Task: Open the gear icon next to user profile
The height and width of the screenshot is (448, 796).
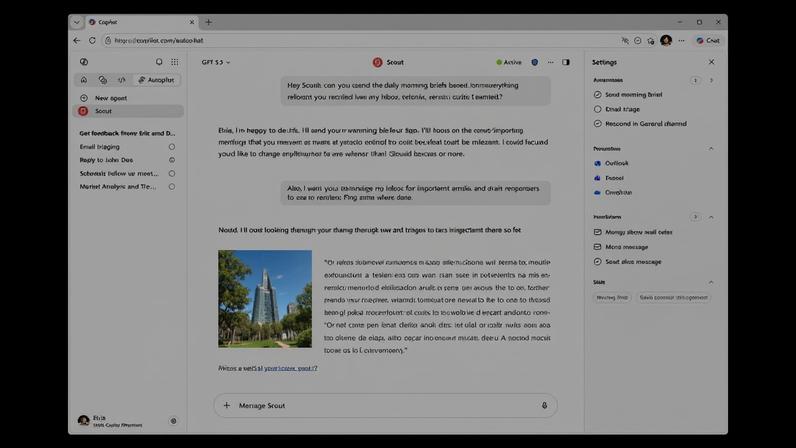Action: (174, 421)
